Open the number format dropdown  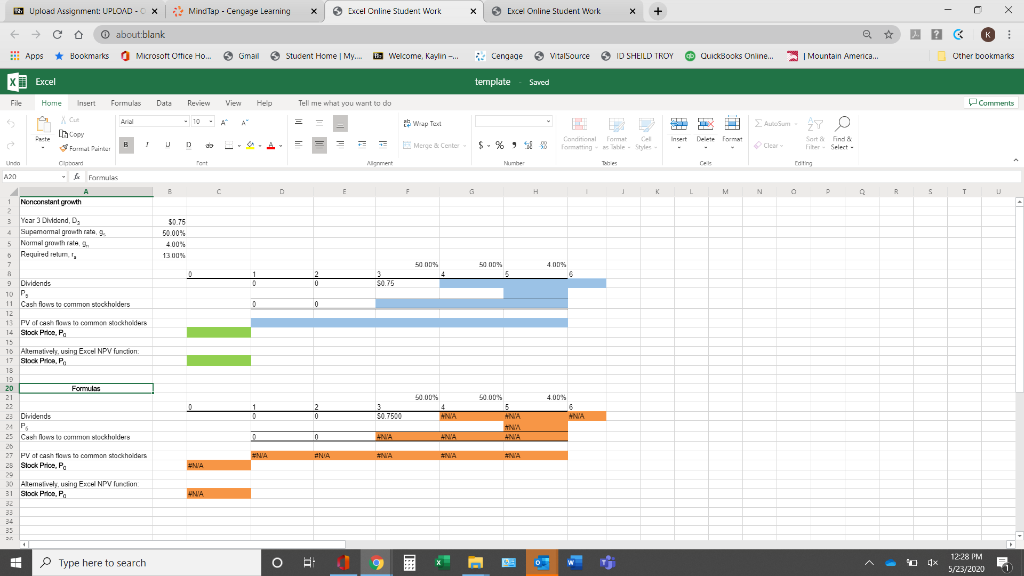pyautogui.click(x=548, y=121)
